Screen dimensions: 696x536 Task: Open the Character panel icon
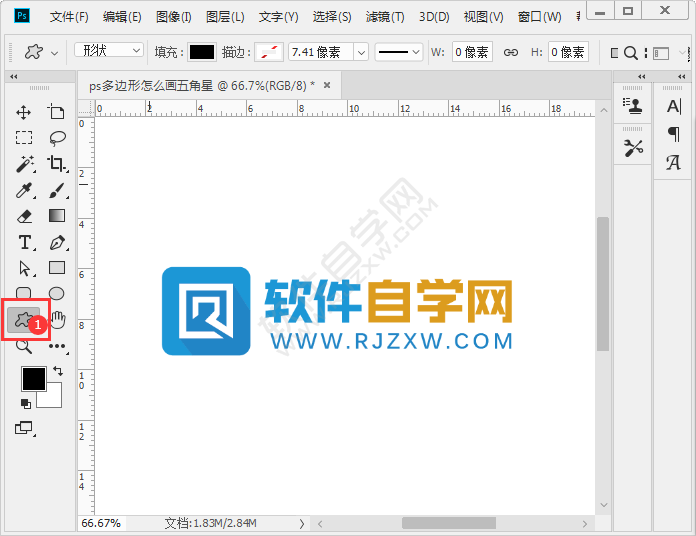(x=674, y=106)
